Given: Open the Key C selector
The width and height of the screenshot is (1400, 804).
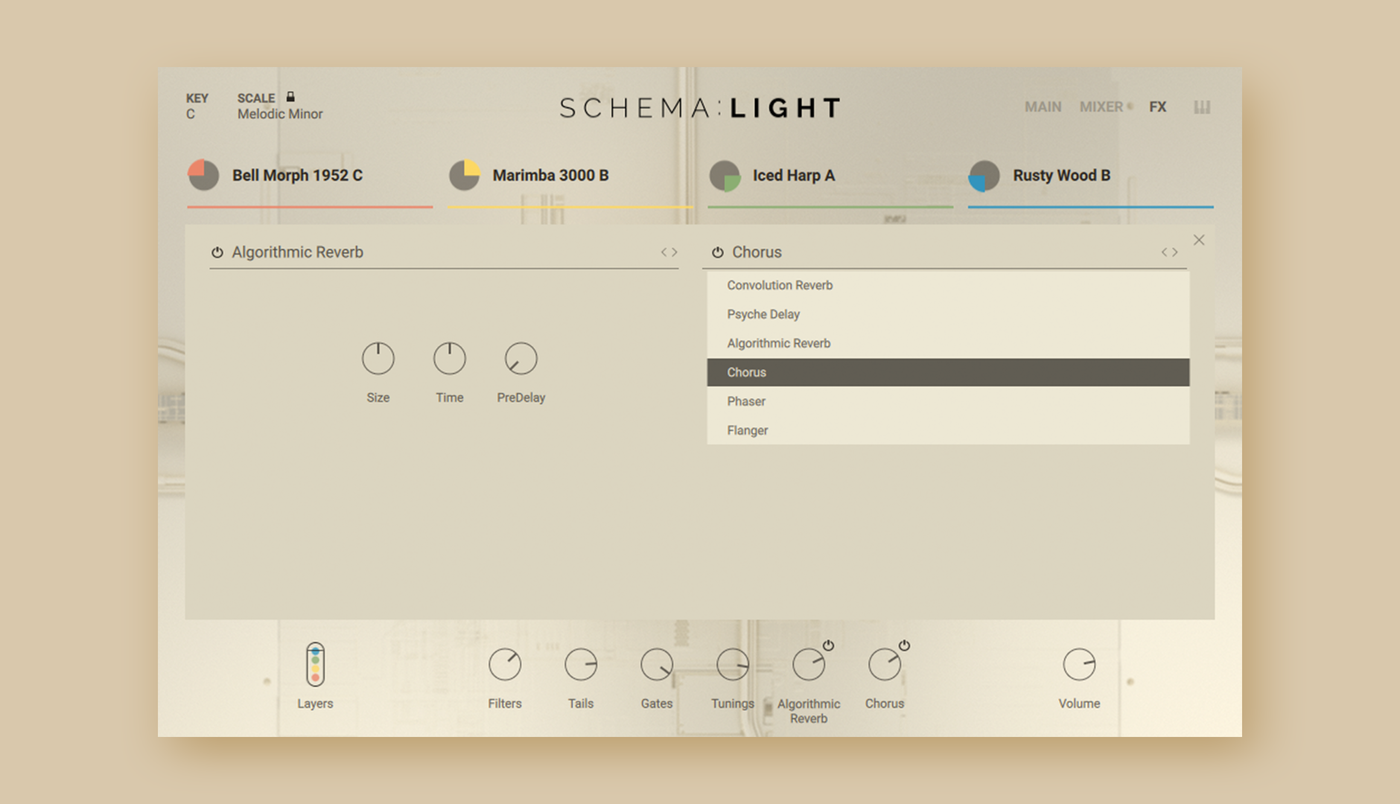Looking at the screenshot, I should 190,114.
